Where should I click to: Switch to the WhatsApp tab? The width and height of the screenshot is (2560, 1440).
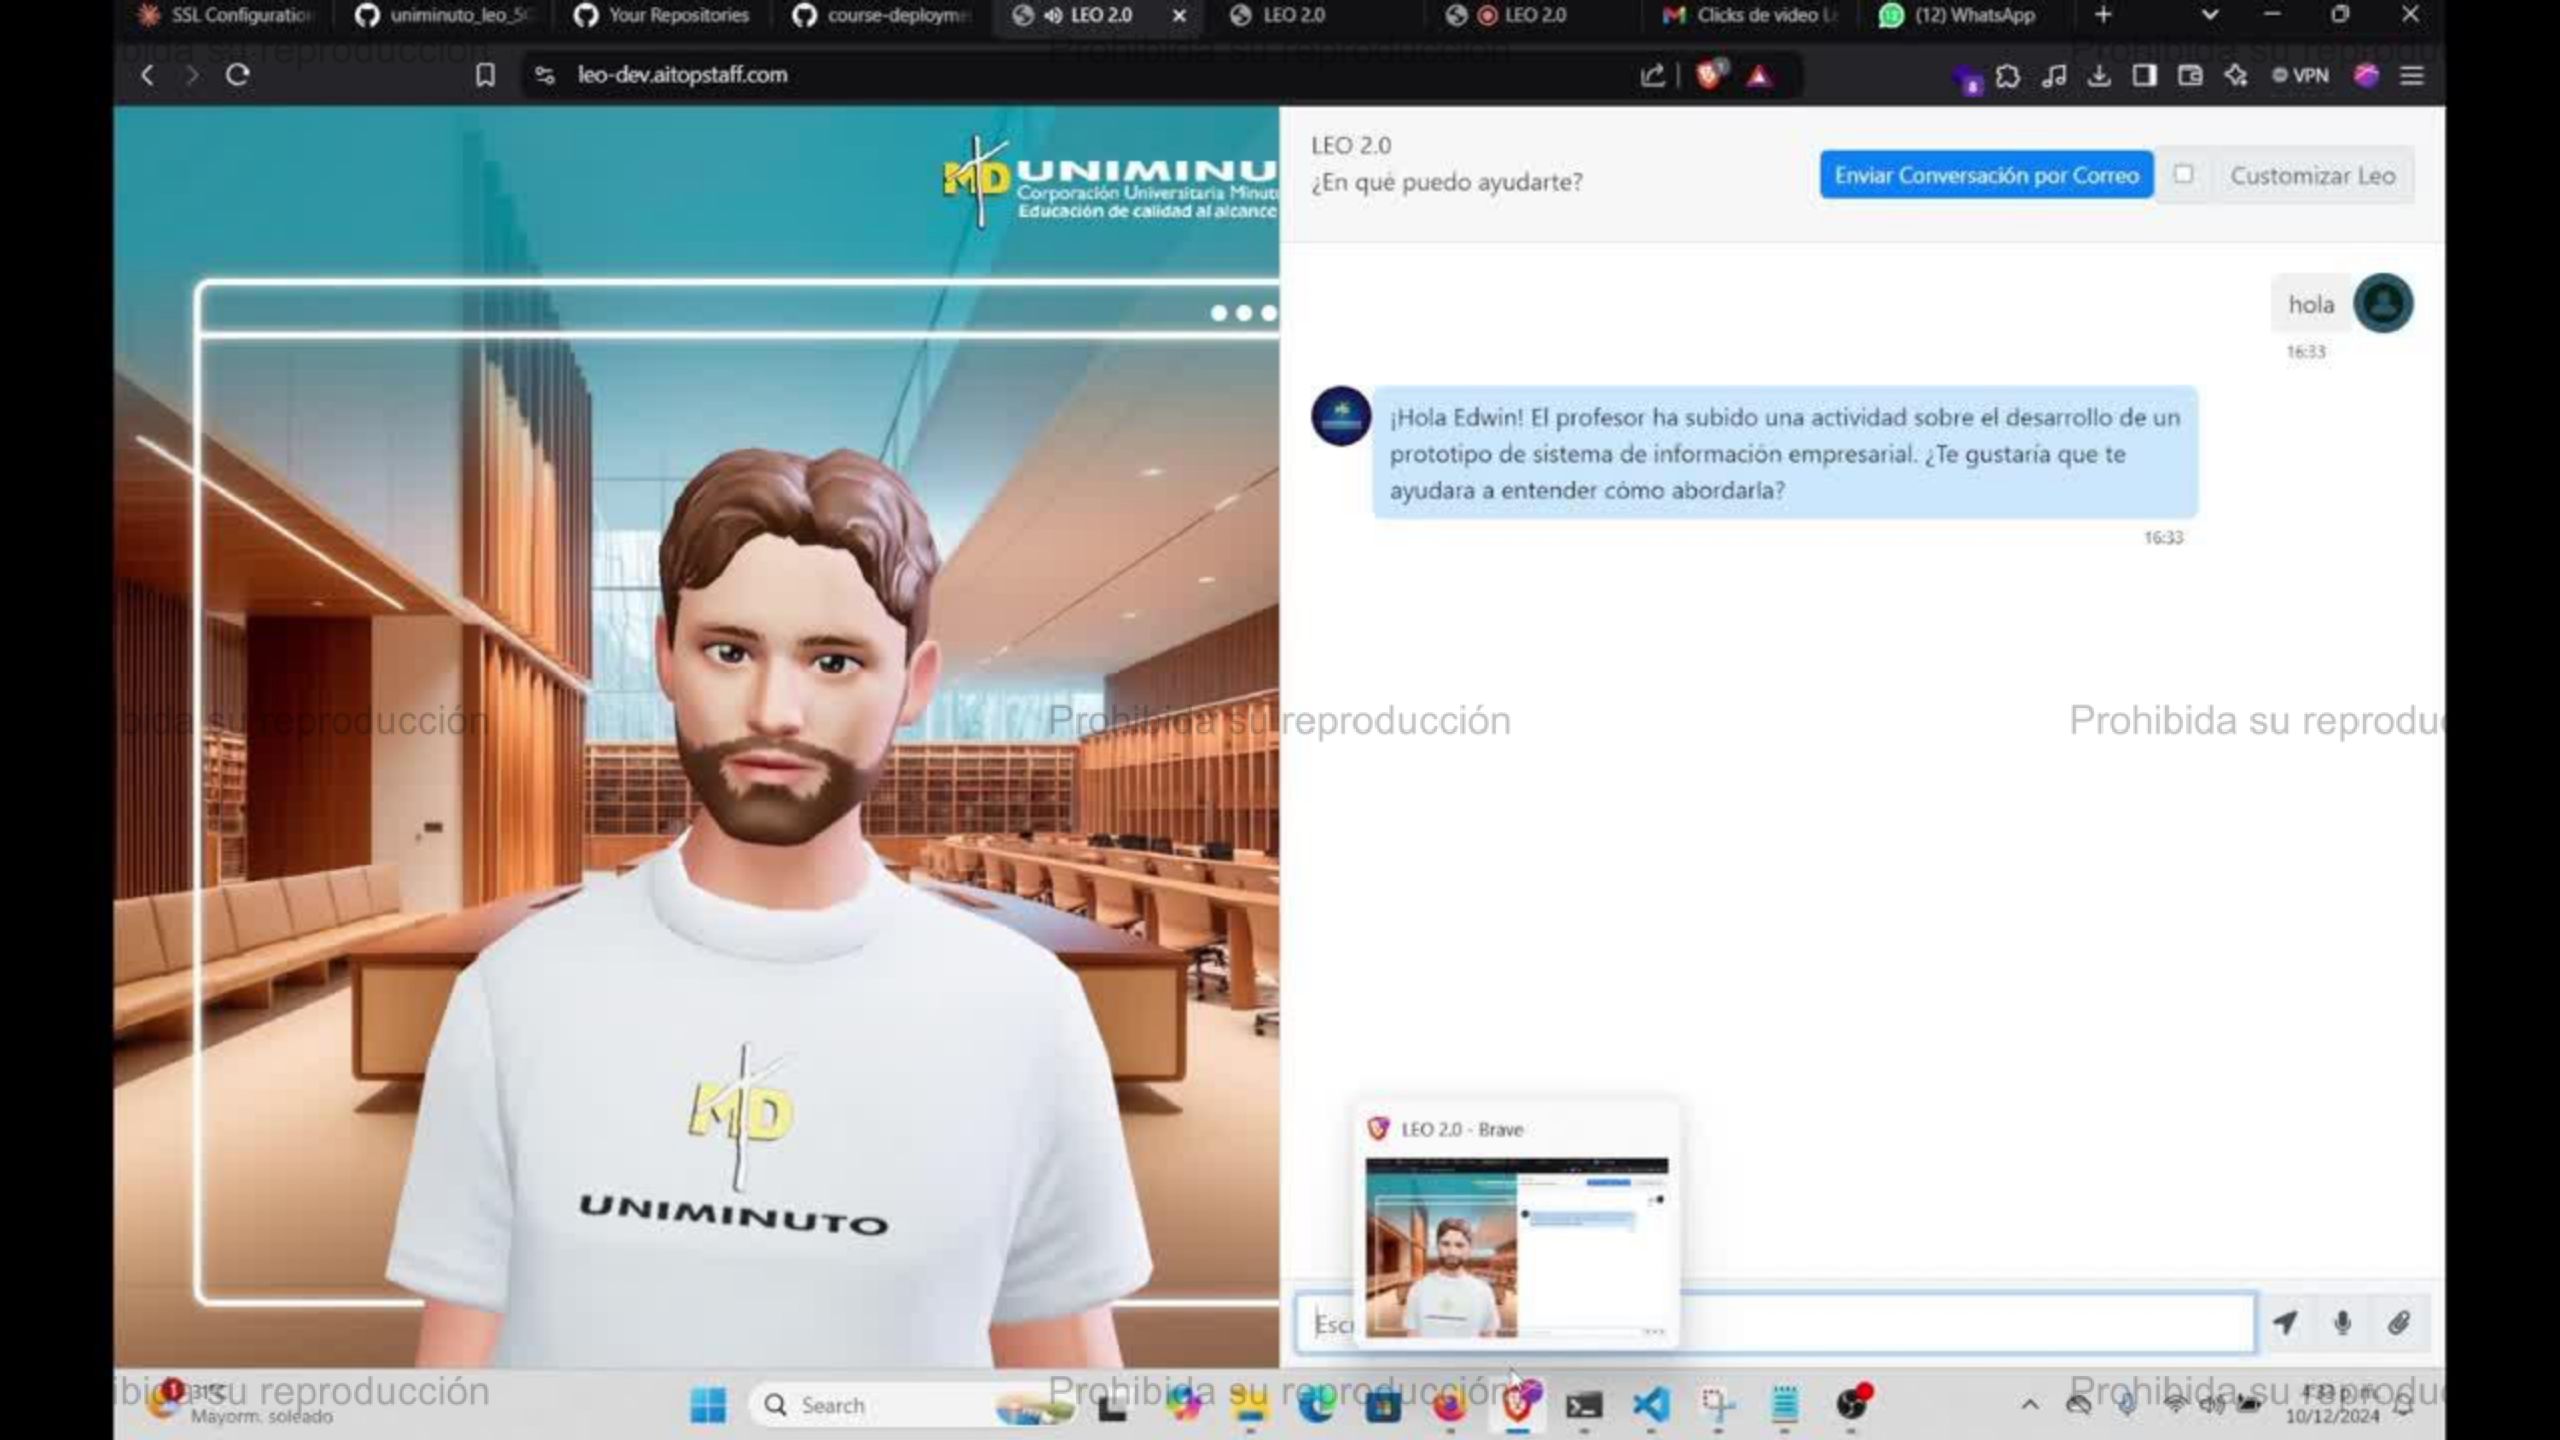coord(1958,15)
